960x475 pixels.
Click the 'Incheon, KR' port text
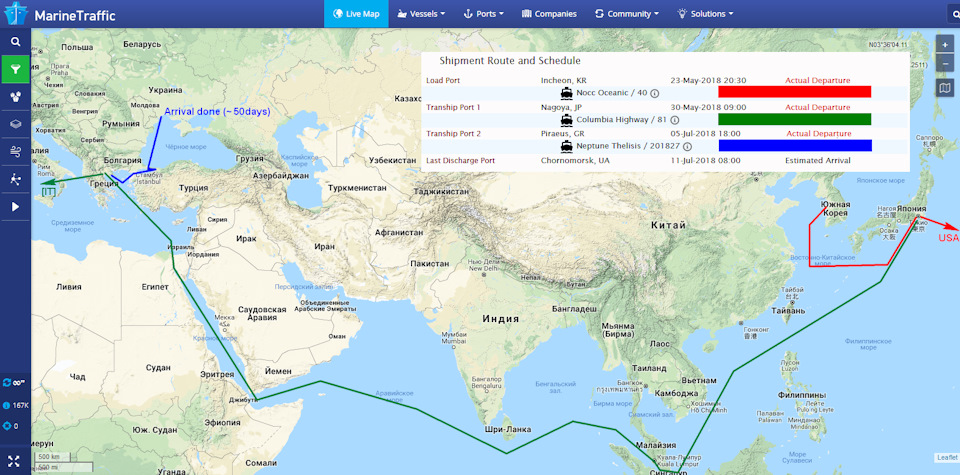point(563,80)
